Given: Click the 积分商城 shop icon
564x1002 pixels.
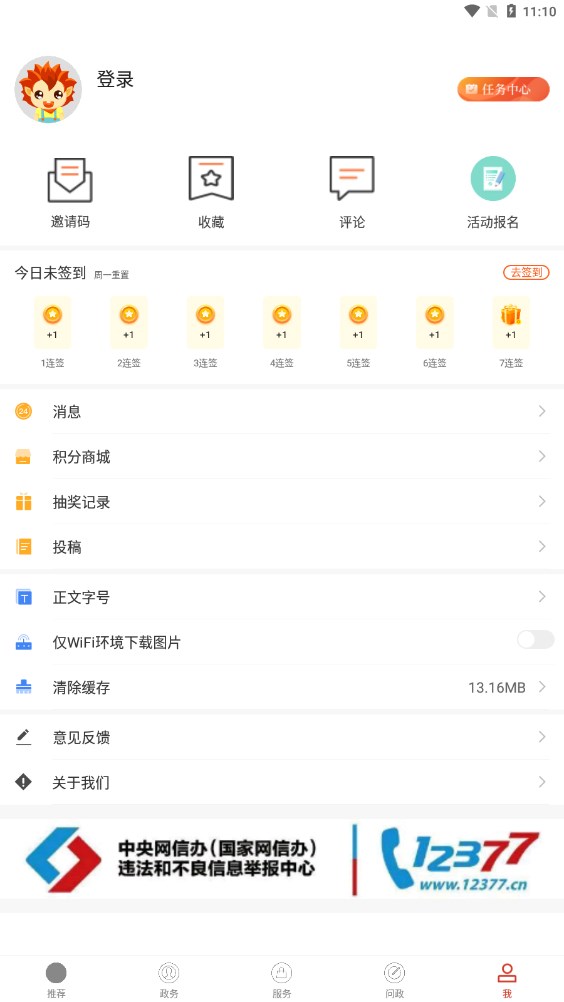Looking at the screenshot, I should pos(24,456).
